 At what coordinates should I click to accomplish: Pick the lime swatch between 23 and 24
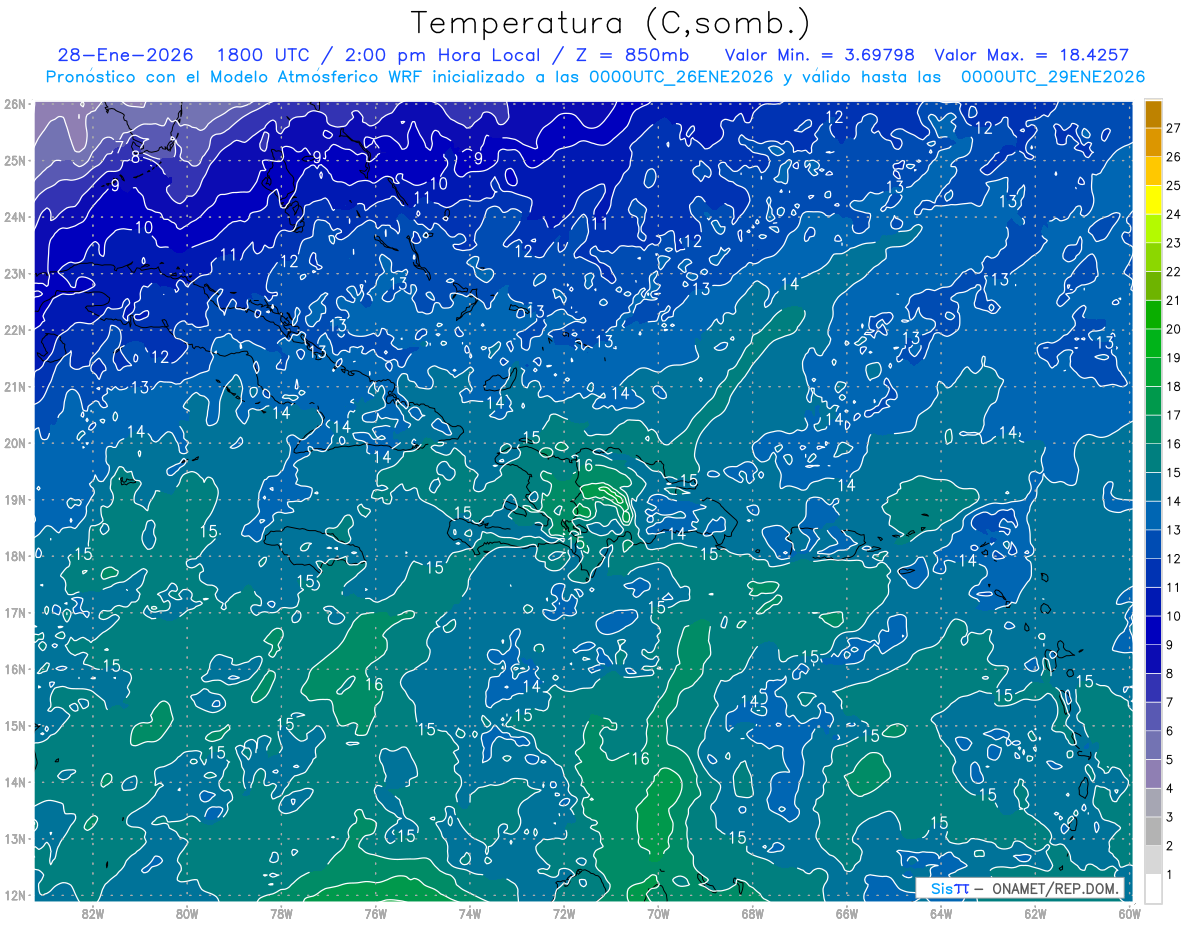(x=1154, y=229)
